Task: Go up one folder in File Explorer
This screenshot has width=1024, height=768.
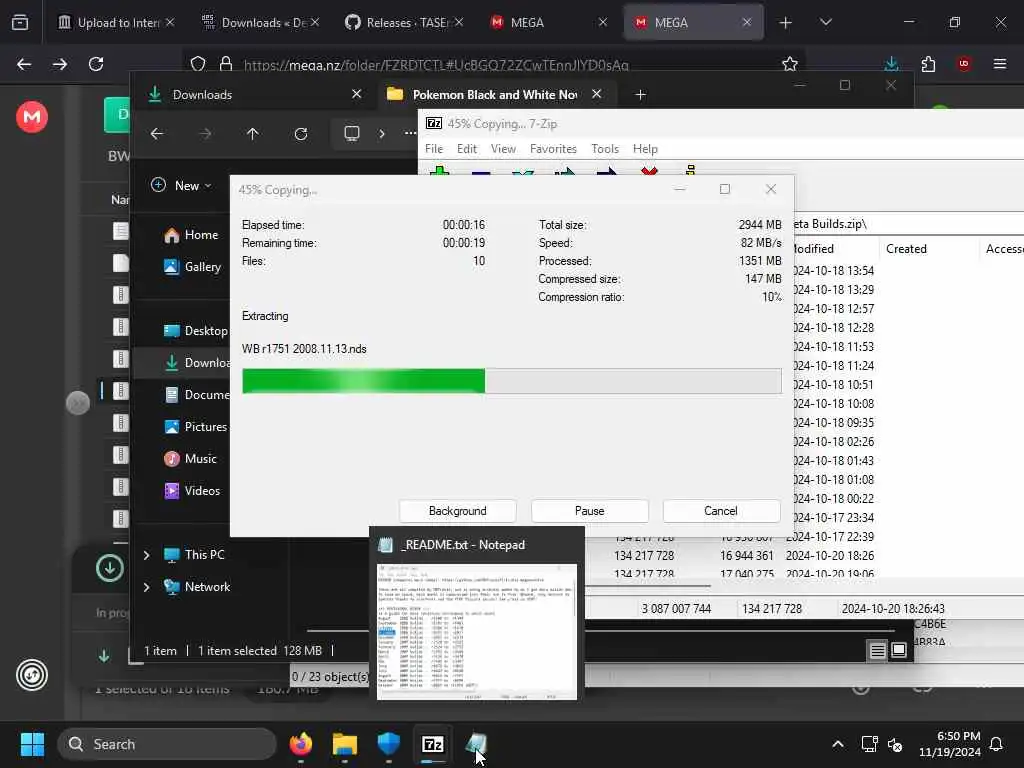Action: 253,134
